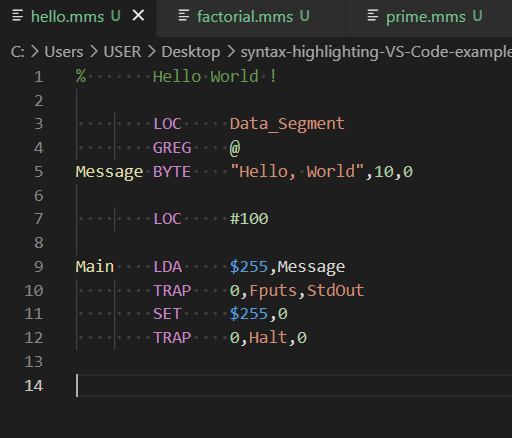Image resolution: width=512 pixels, height=438 pixels.
Task: Click 'Fputs' on line 10
Action: tap(273, 291)
